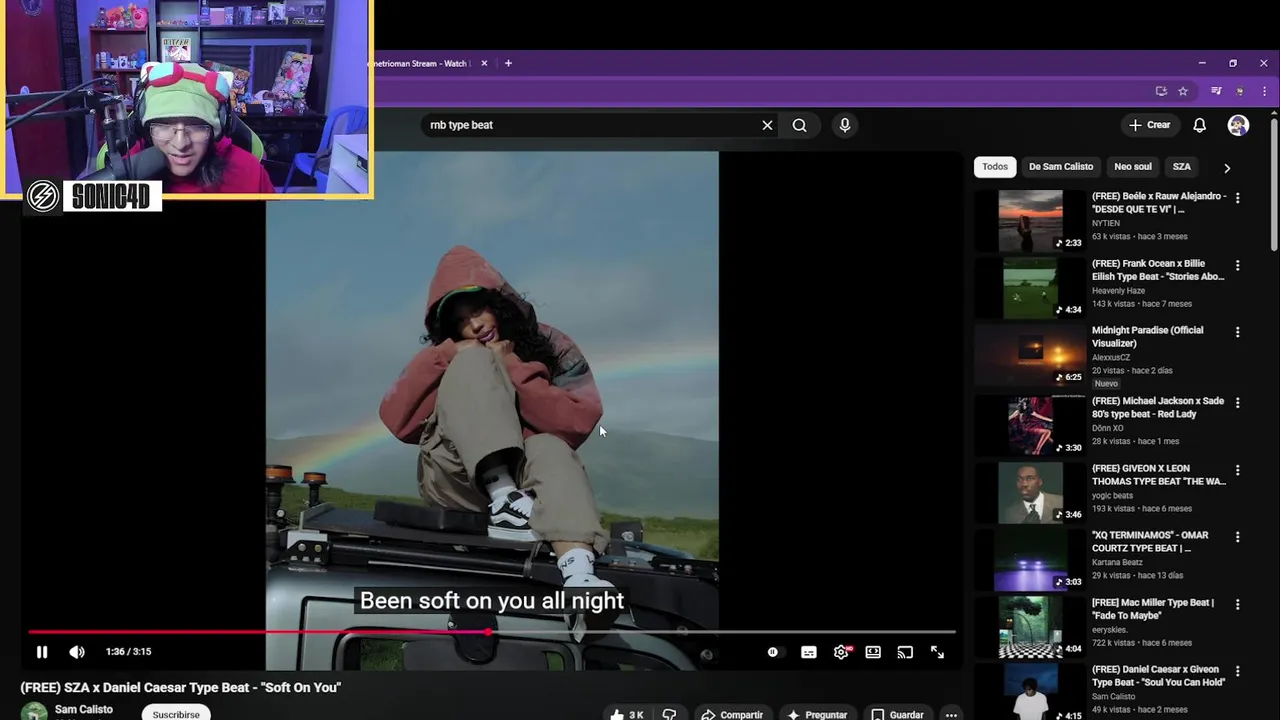Open the Chrome three-dot menu
Screen dimensions: 1280x720
click(x=1264, y=91)
